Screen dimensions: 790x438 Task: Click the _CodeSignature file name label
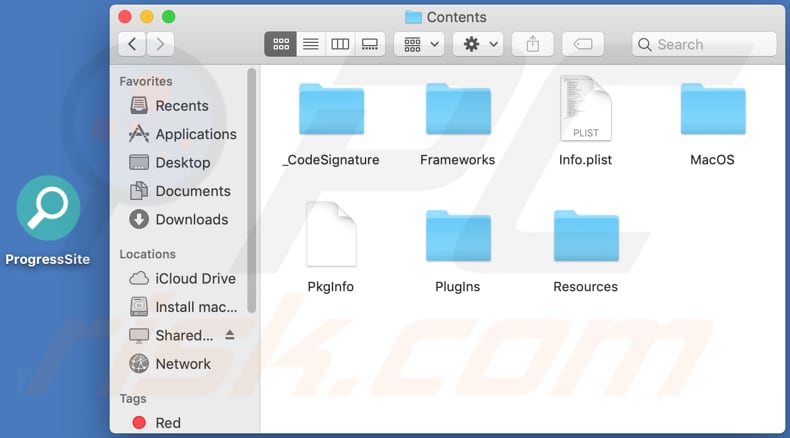331,160
